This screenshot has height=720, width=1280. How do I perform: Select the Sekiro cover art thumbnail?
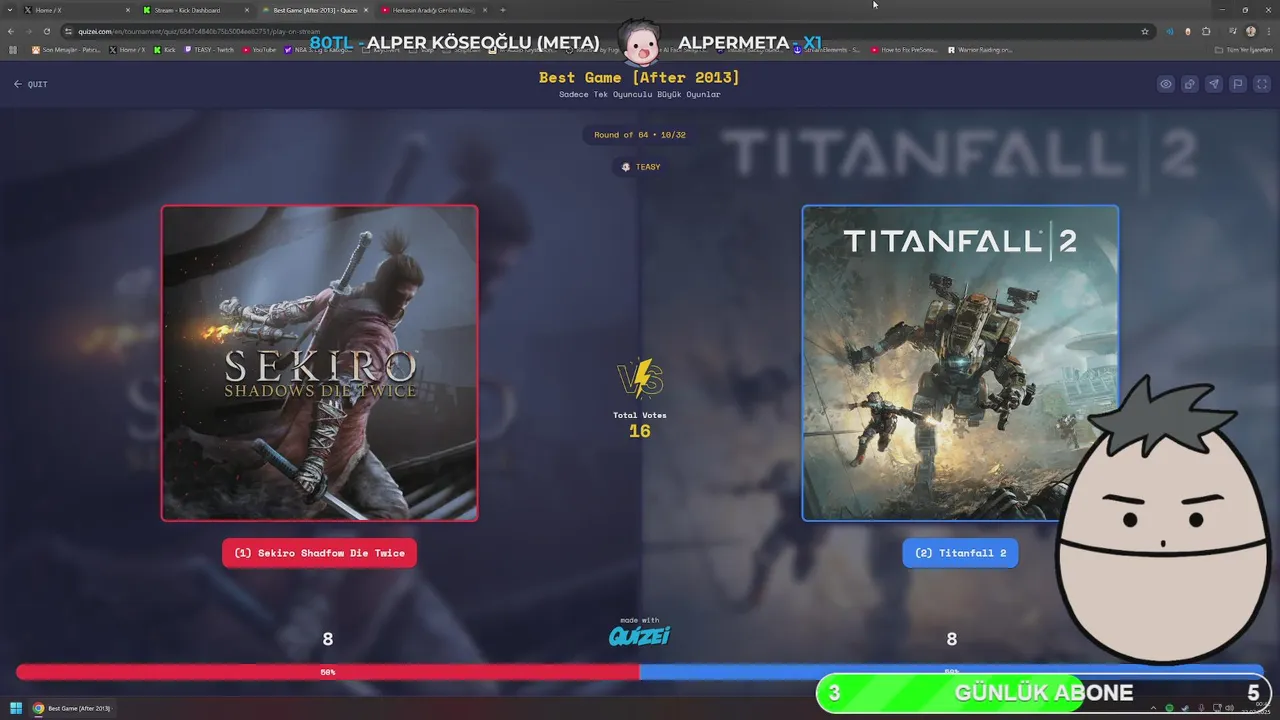(320, 363)
